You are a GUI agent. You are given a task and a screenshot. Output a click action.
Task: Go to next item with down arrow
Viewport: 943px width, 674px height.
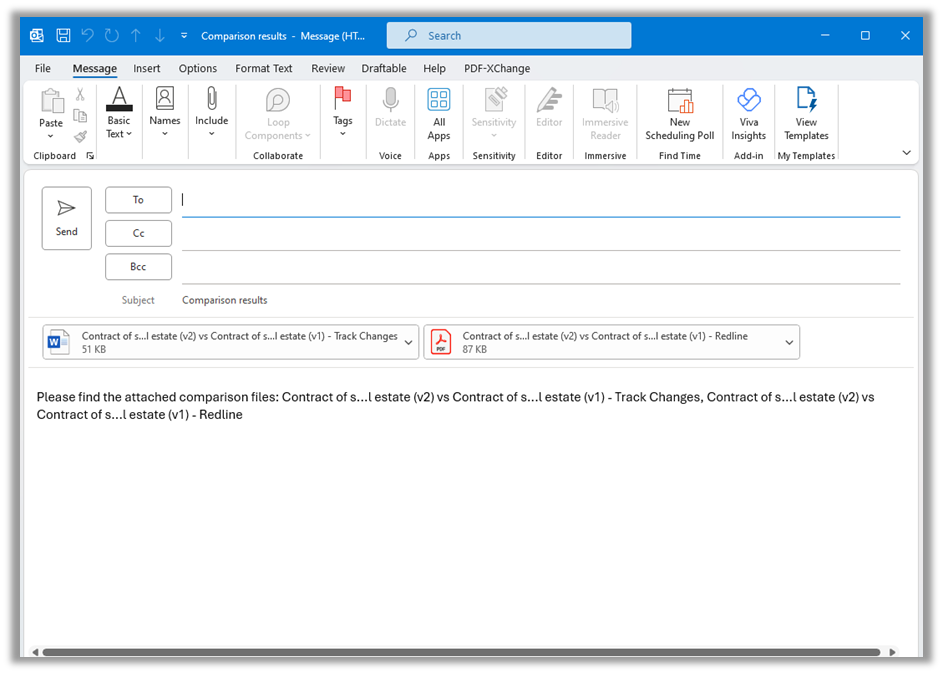pos(160,35)
